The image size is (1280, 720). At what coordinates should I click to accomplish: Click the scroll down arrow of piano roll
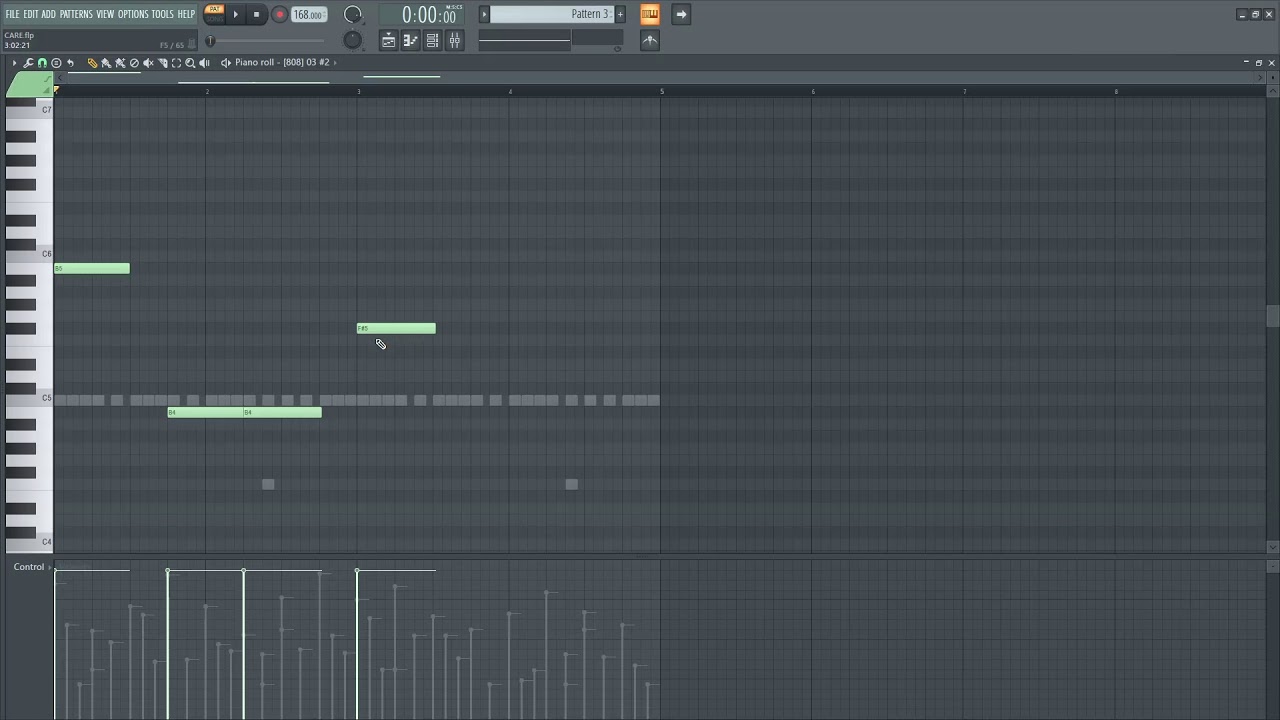pyautogui.click(x=1272, y=547)
